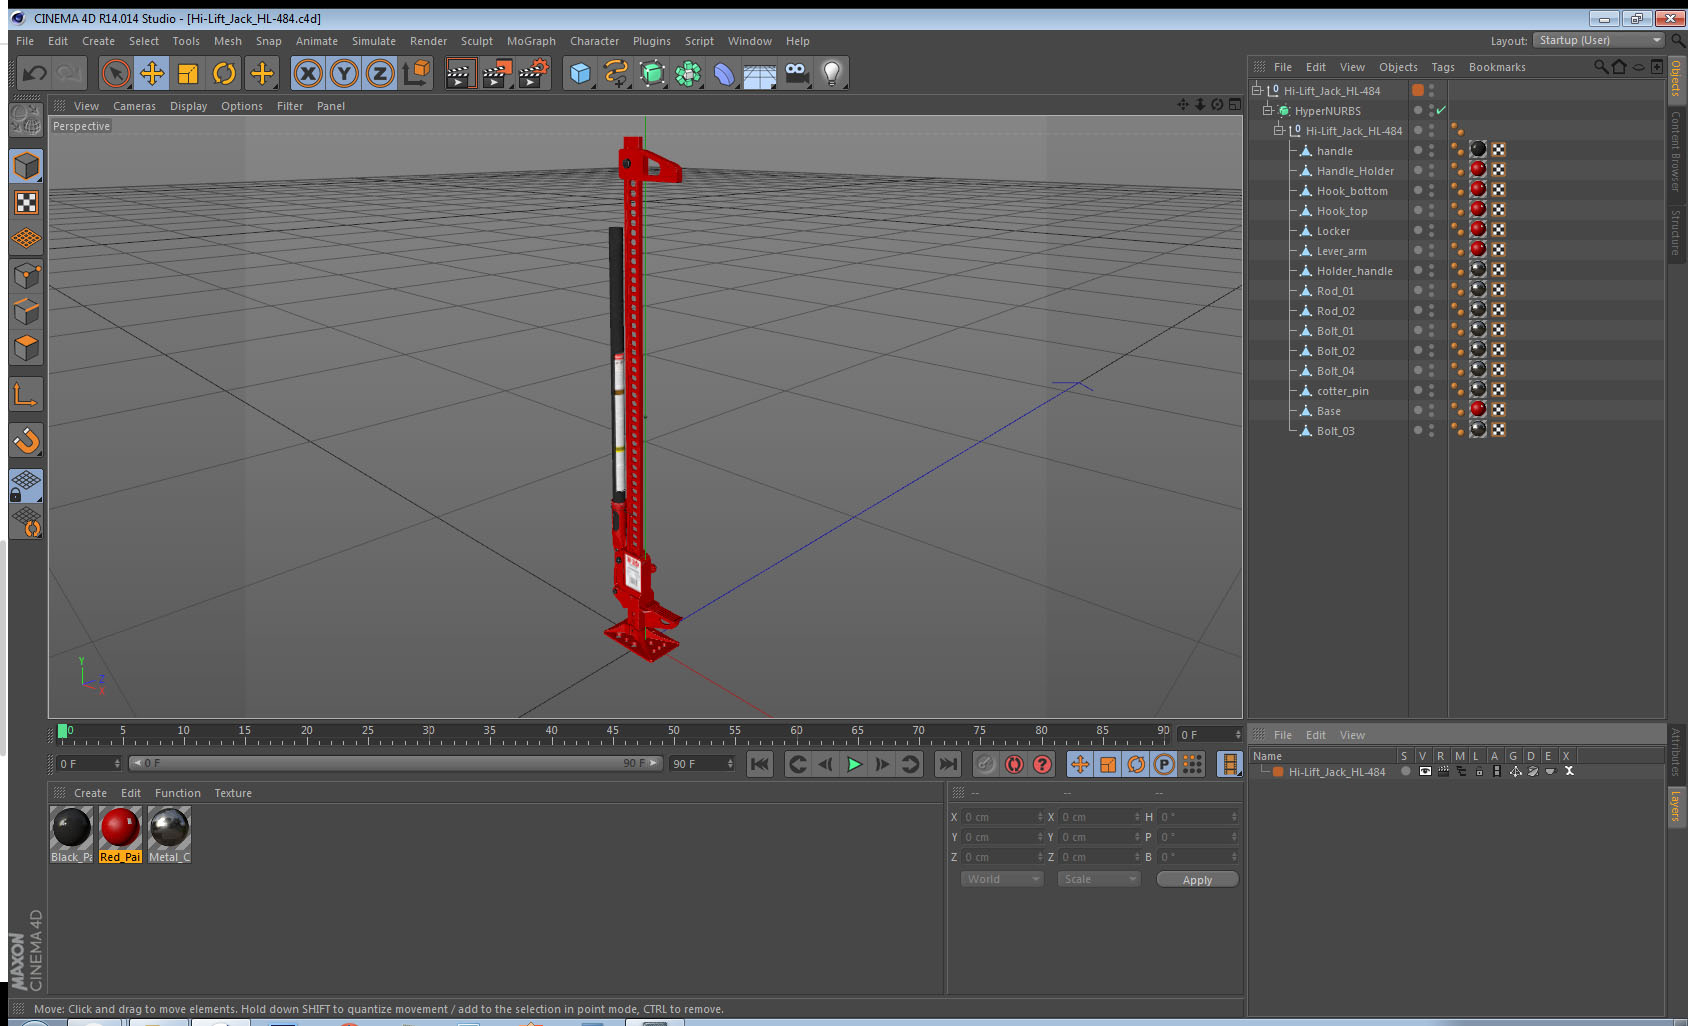1688x1026 pixels.
Task: Open the Scale mode dropdown
Action: click(x=1099, y=879)
